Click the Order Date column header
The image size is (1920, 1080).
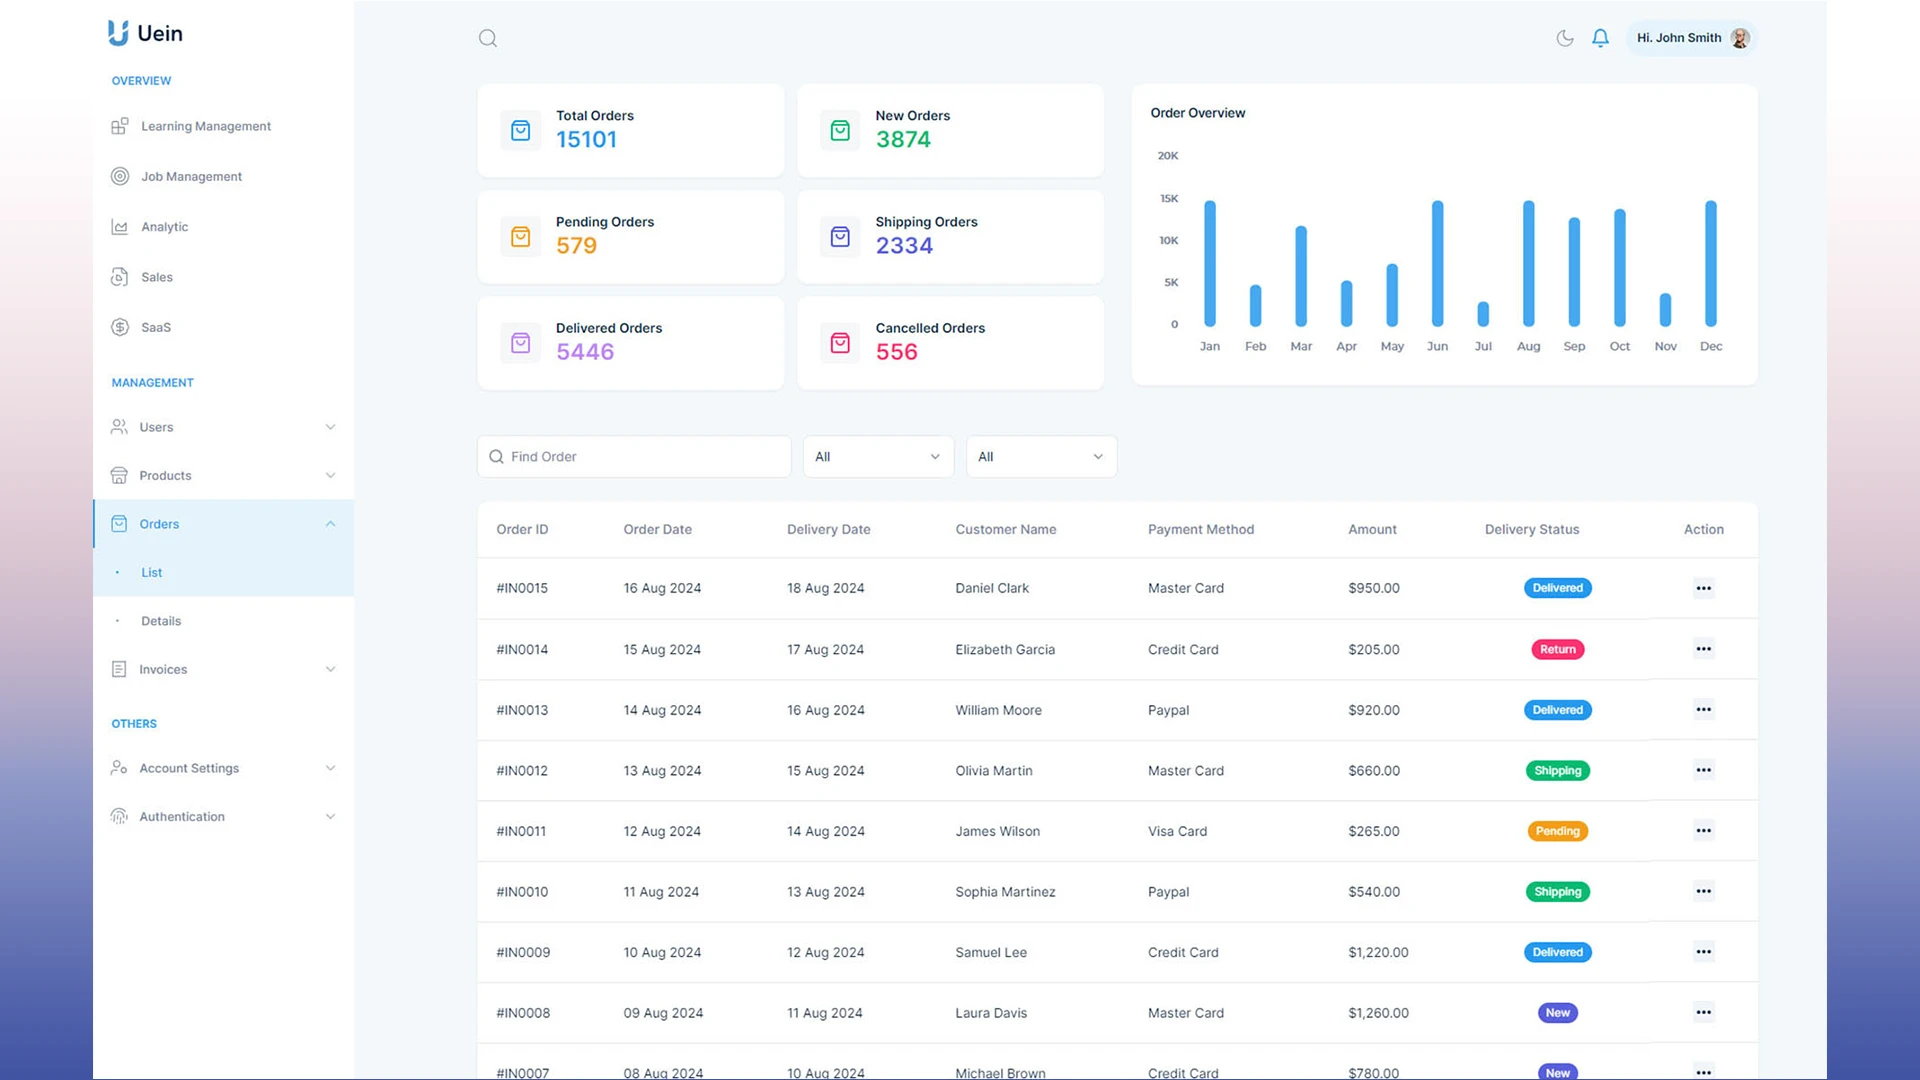pos(657,529)
